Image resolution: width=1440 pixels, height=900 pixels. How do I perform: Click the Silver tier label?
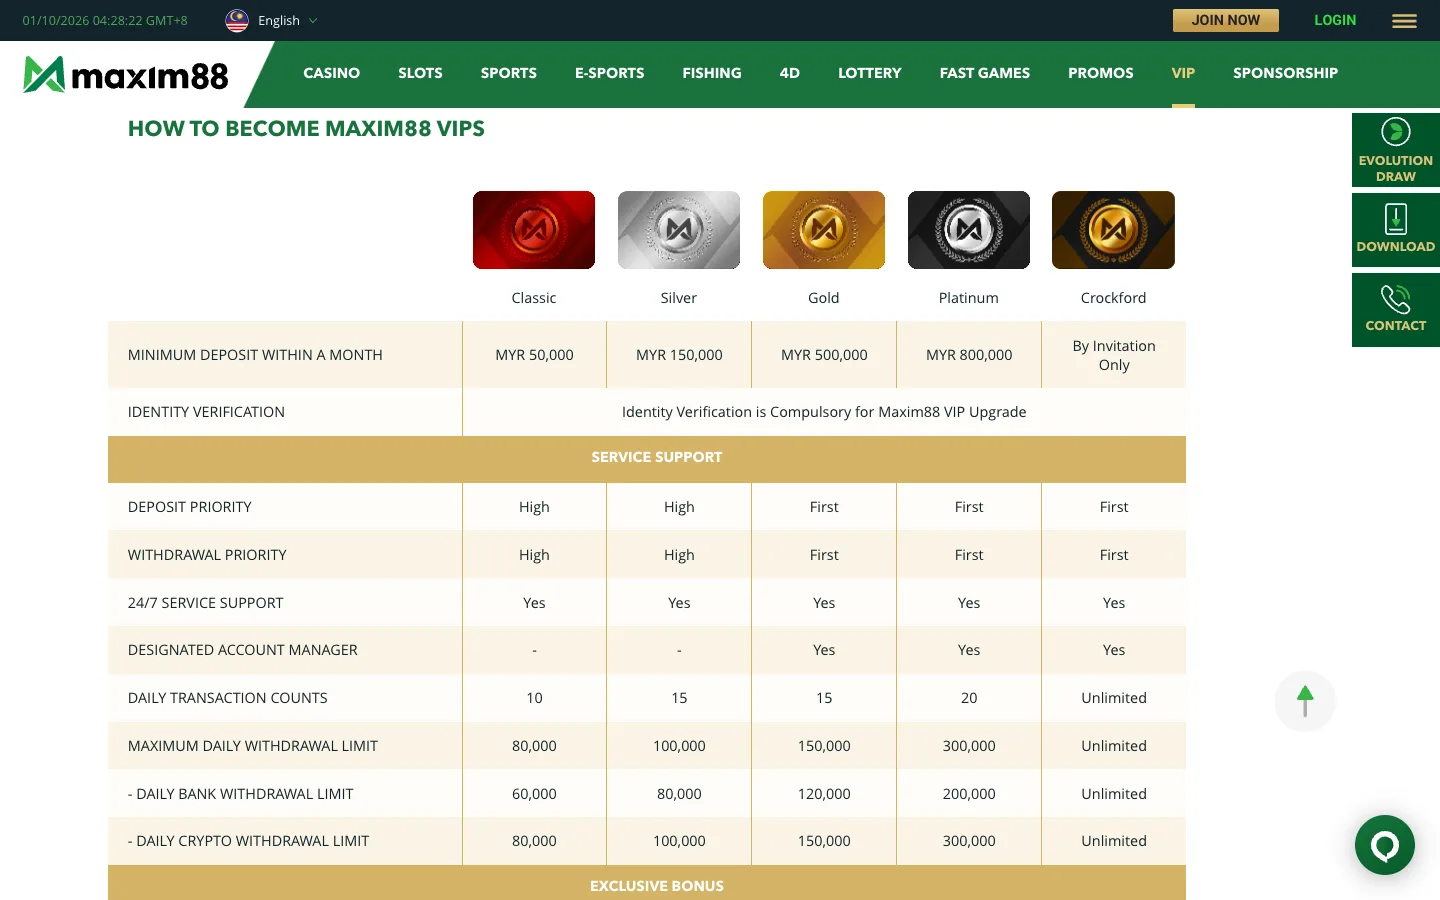[x=679, y=298]
